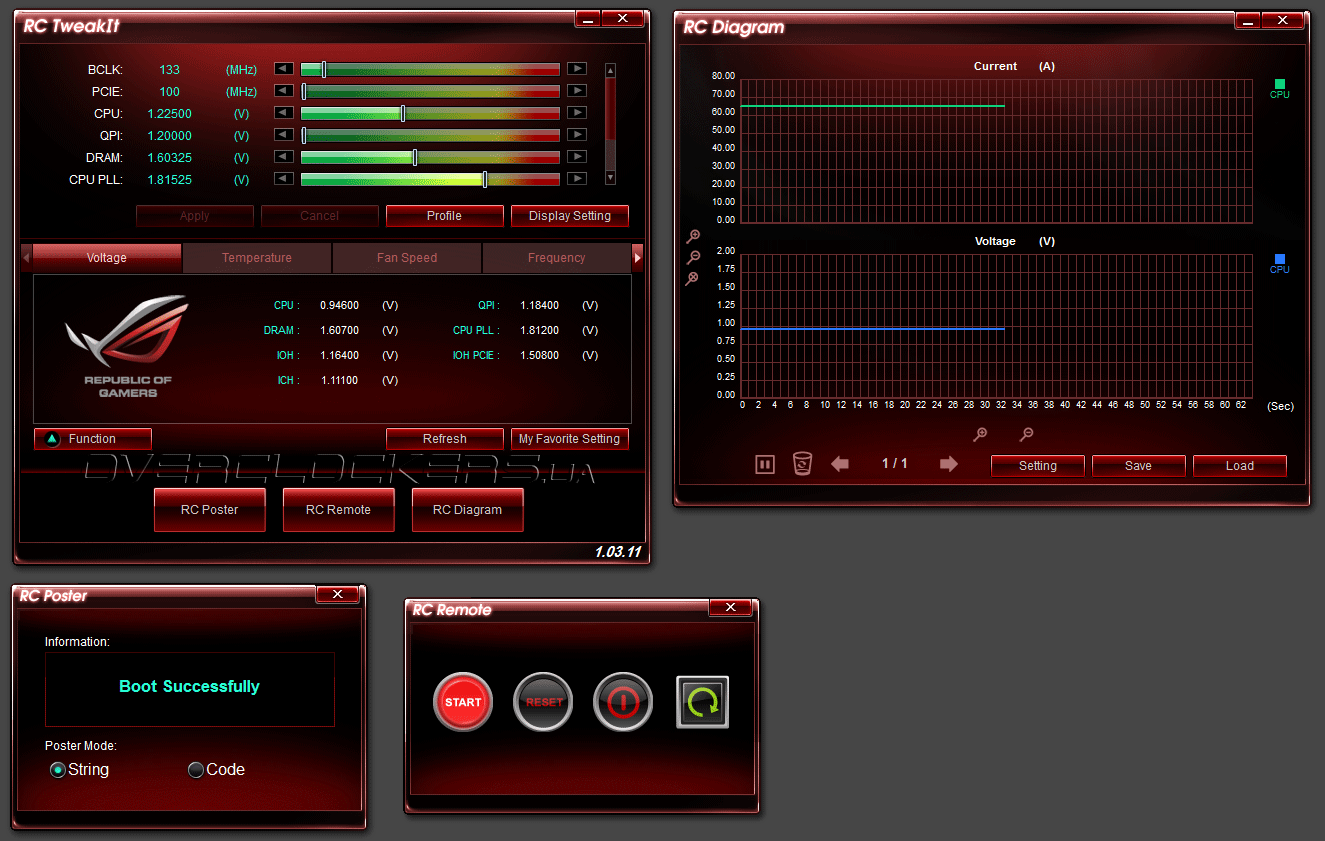1325x841 pixels.
Task: Click the 'Boot Successfully' message text
Action: [189, 686]
